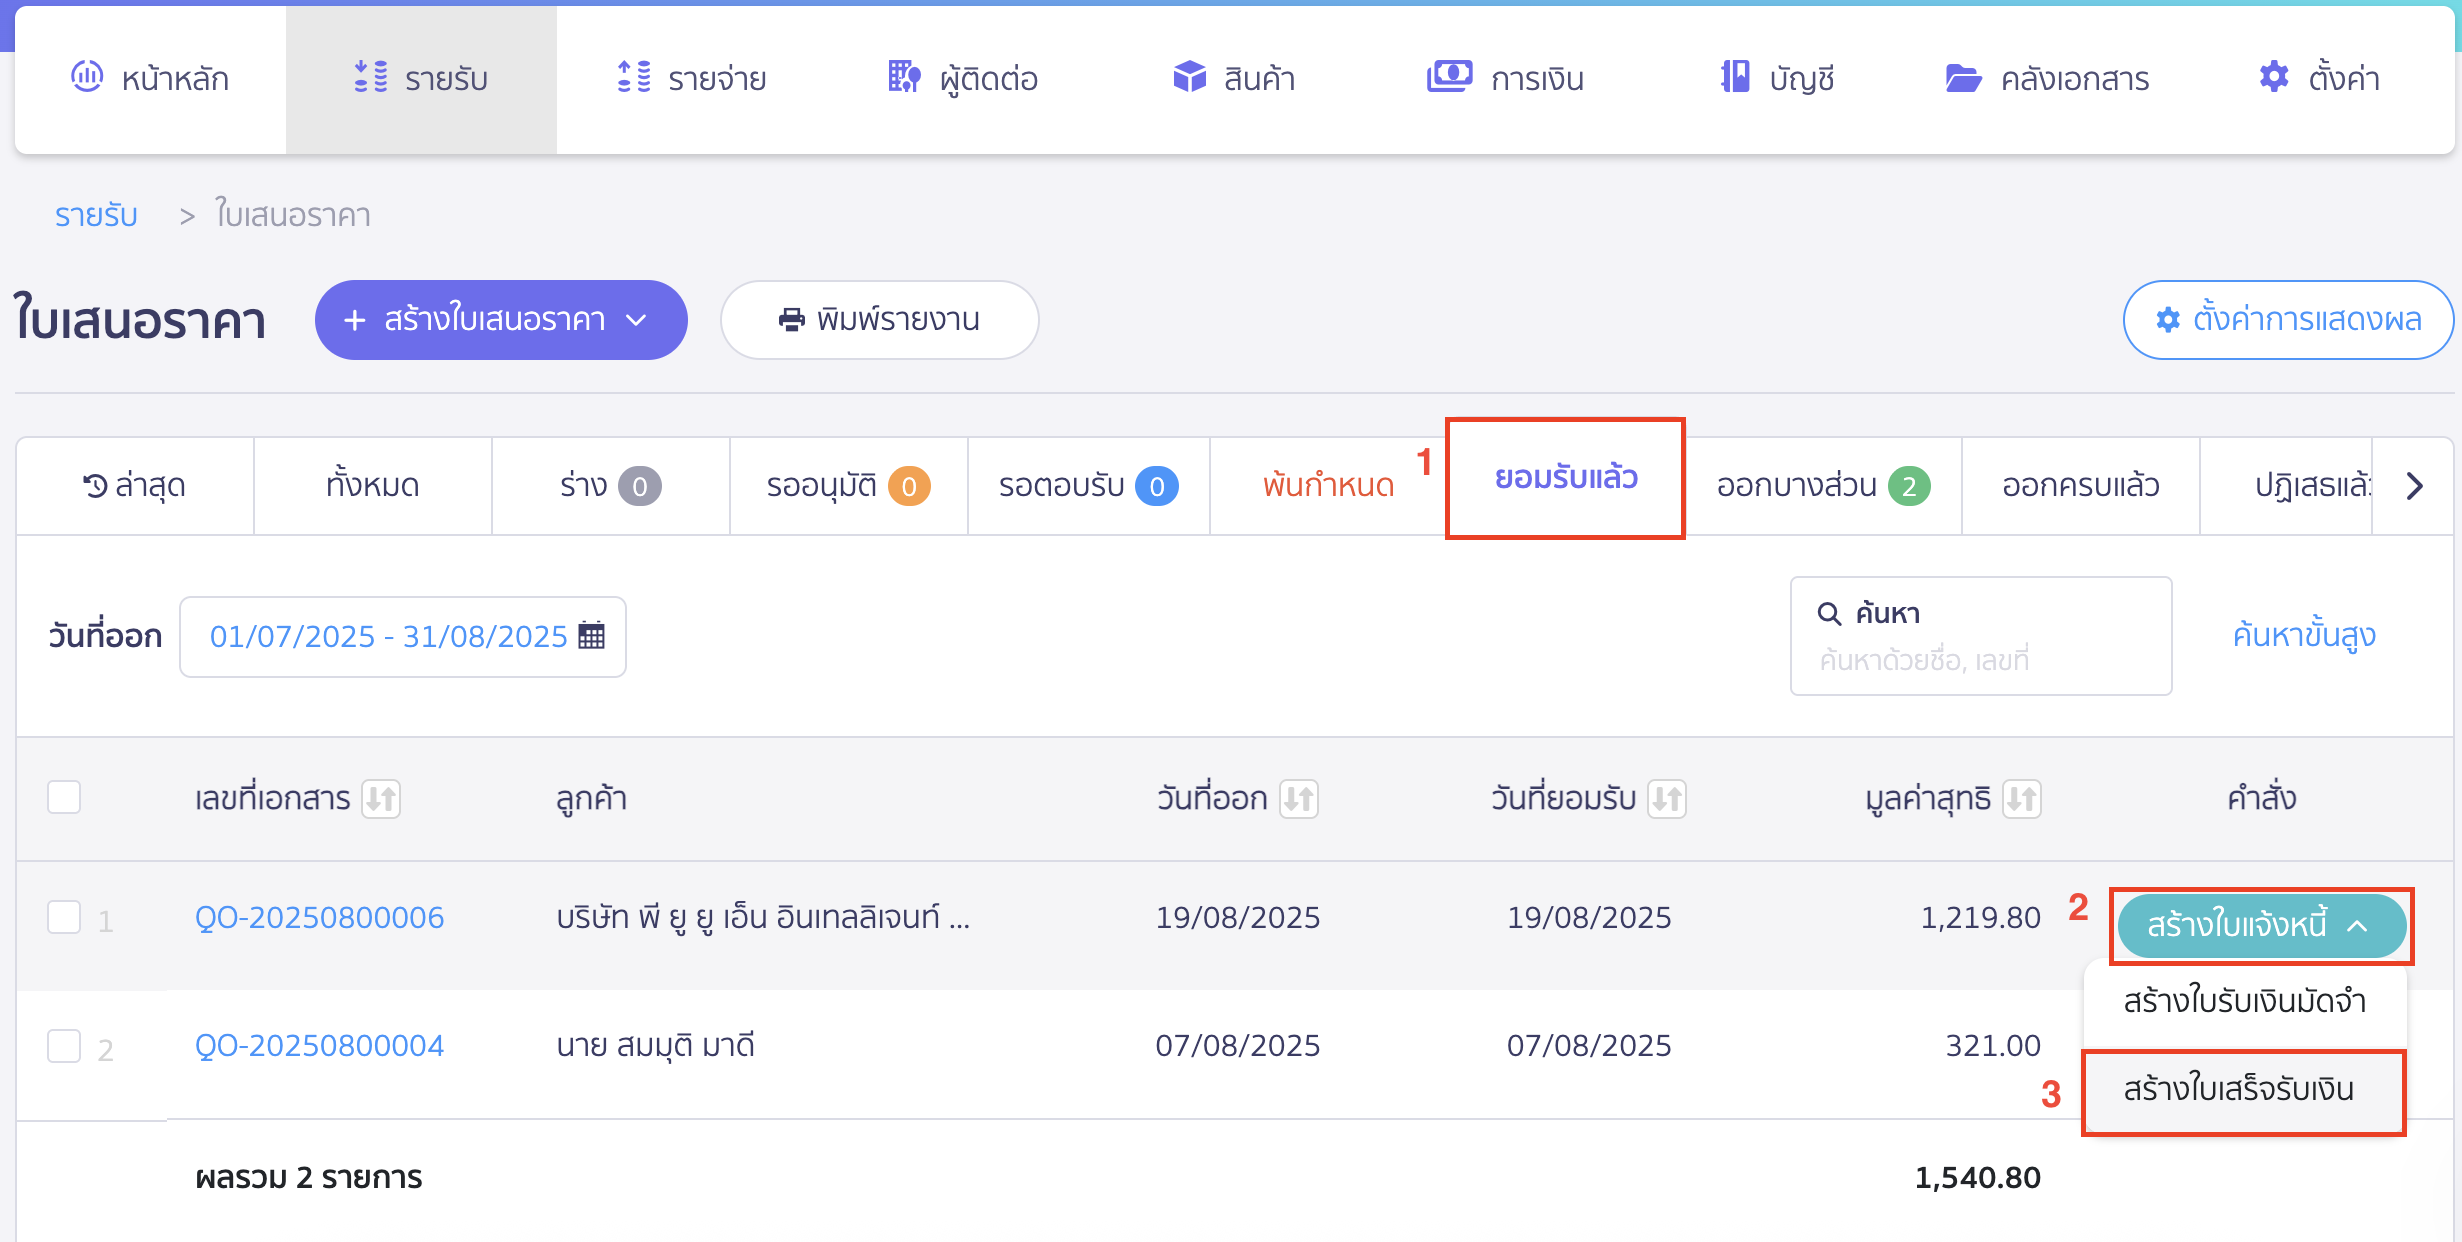Click the ใบเสนอราคา breadcrumb text
Screen dimensions: 2462x1242
pyautogui.click(x=293, y=216)
